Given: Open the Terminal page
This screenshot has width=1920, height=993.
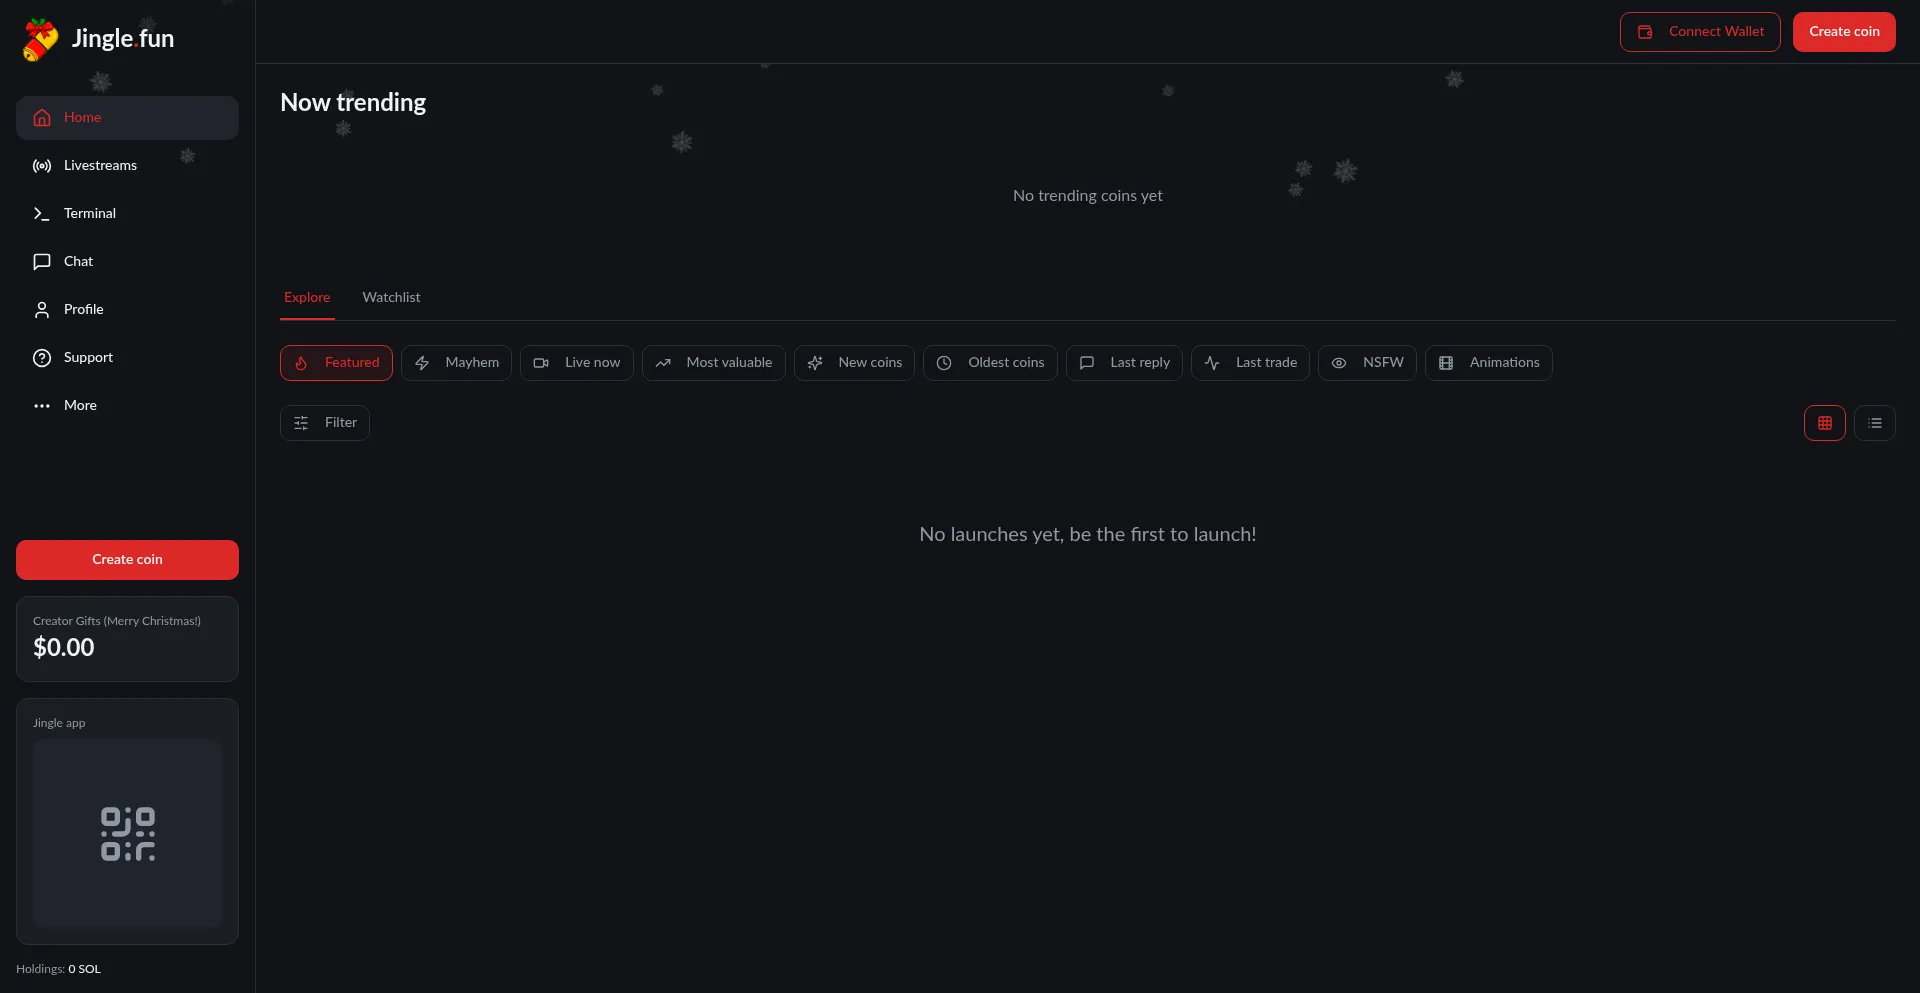Looking at the screenshot, I should coord(89,214).
